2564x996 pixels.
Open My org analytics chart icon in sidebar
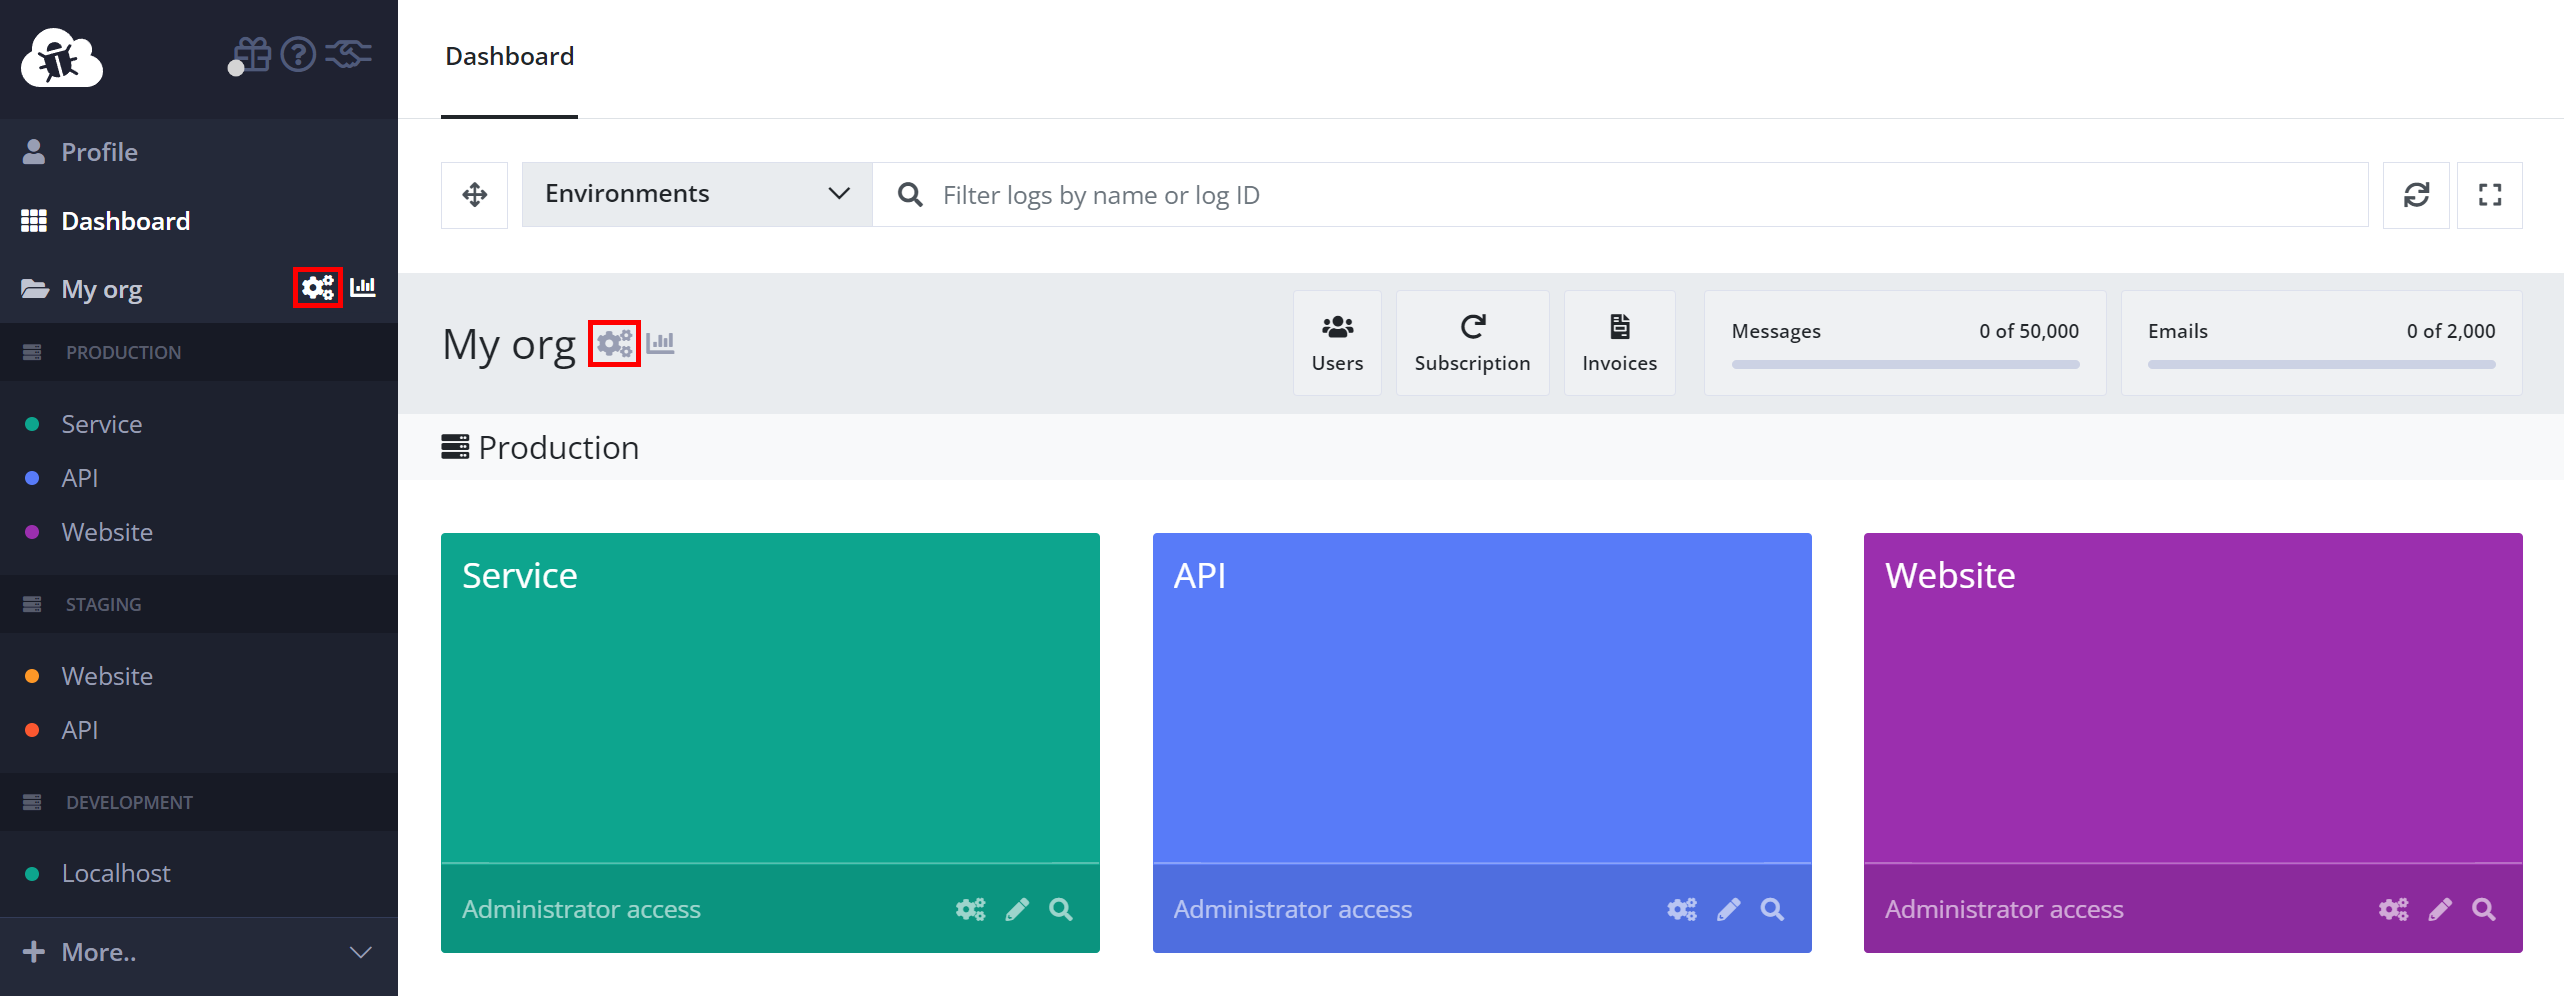click(x=363, y=287)
